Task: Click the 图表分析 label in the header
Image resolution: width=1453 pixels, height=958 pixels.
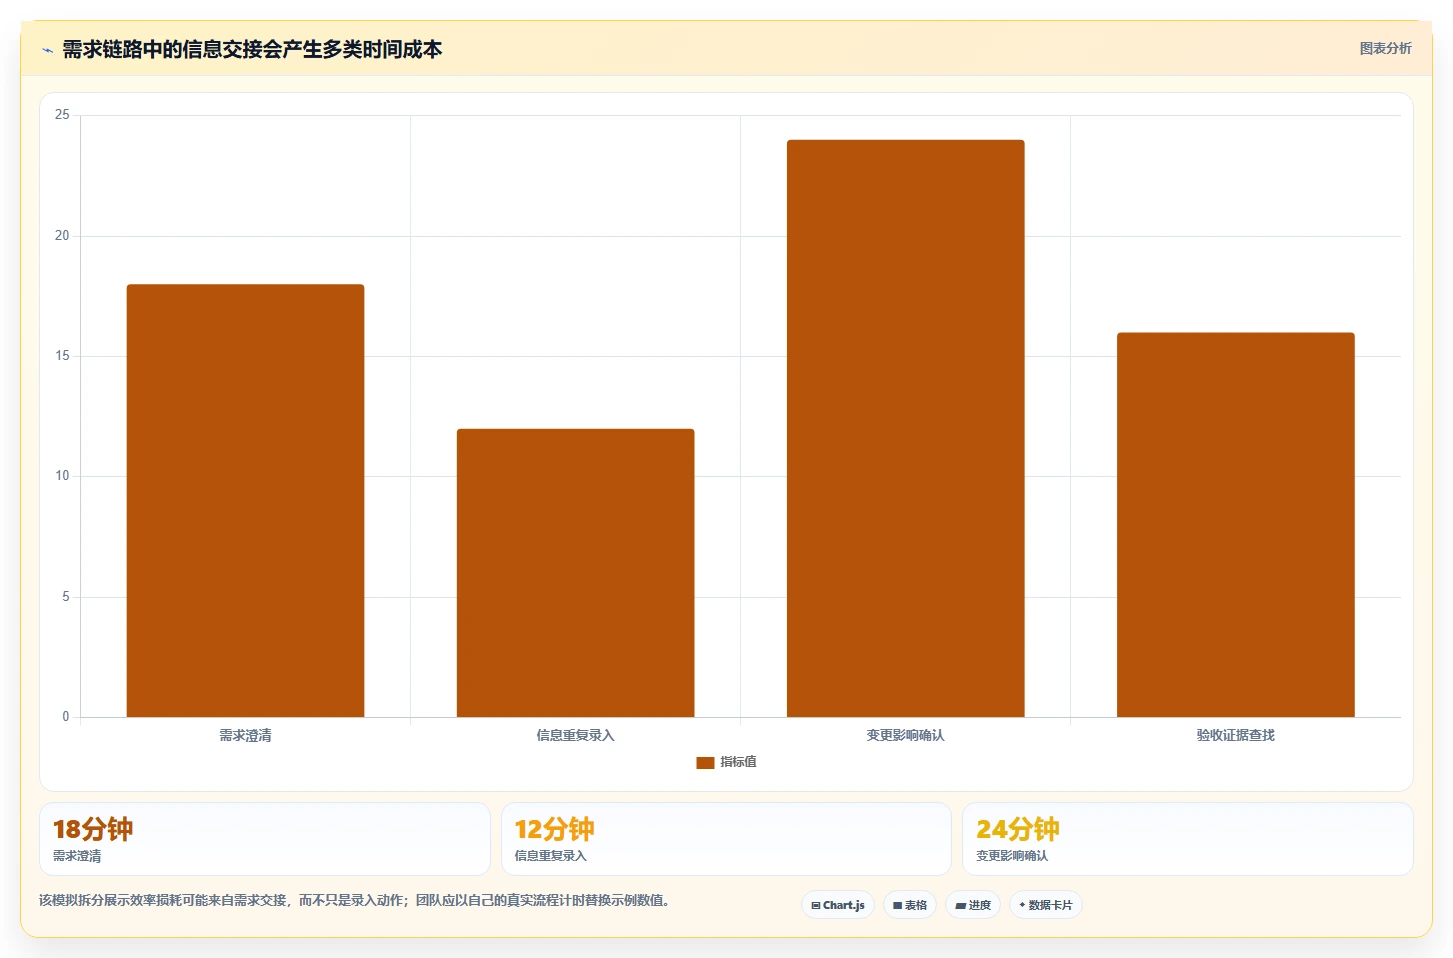Action: (1385, 48)
